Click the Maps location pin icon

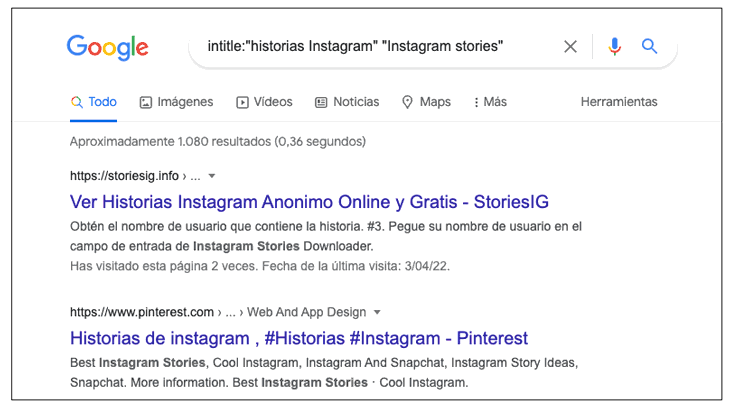coord(407,102)
